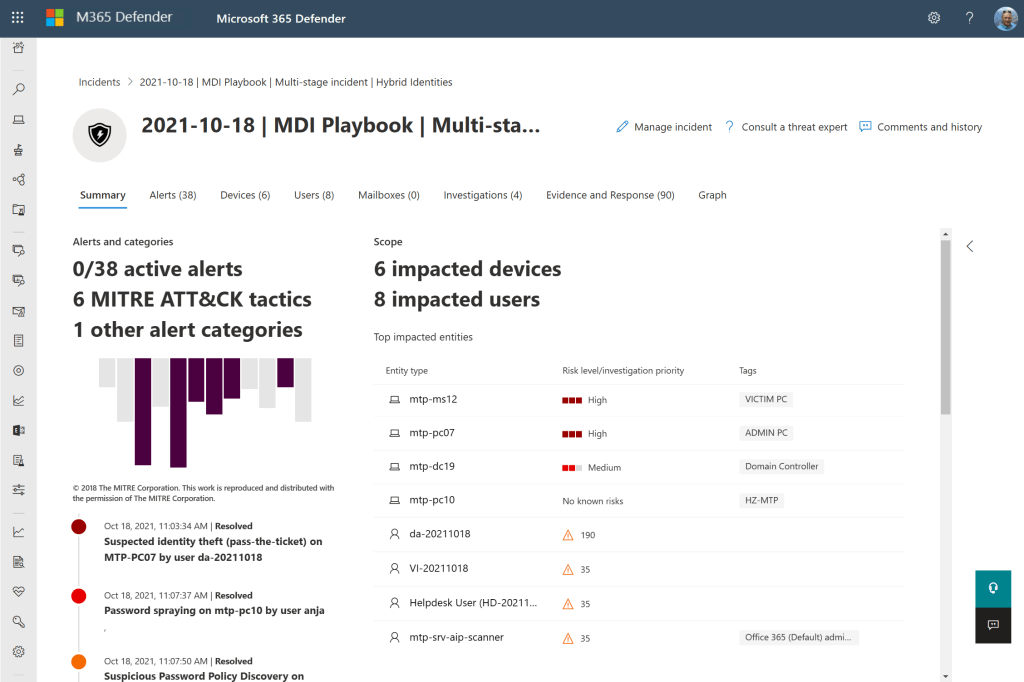This screenshot has width=1024, height=682.
Task: Open the settings gear in top header
Action: coord(934,18)
